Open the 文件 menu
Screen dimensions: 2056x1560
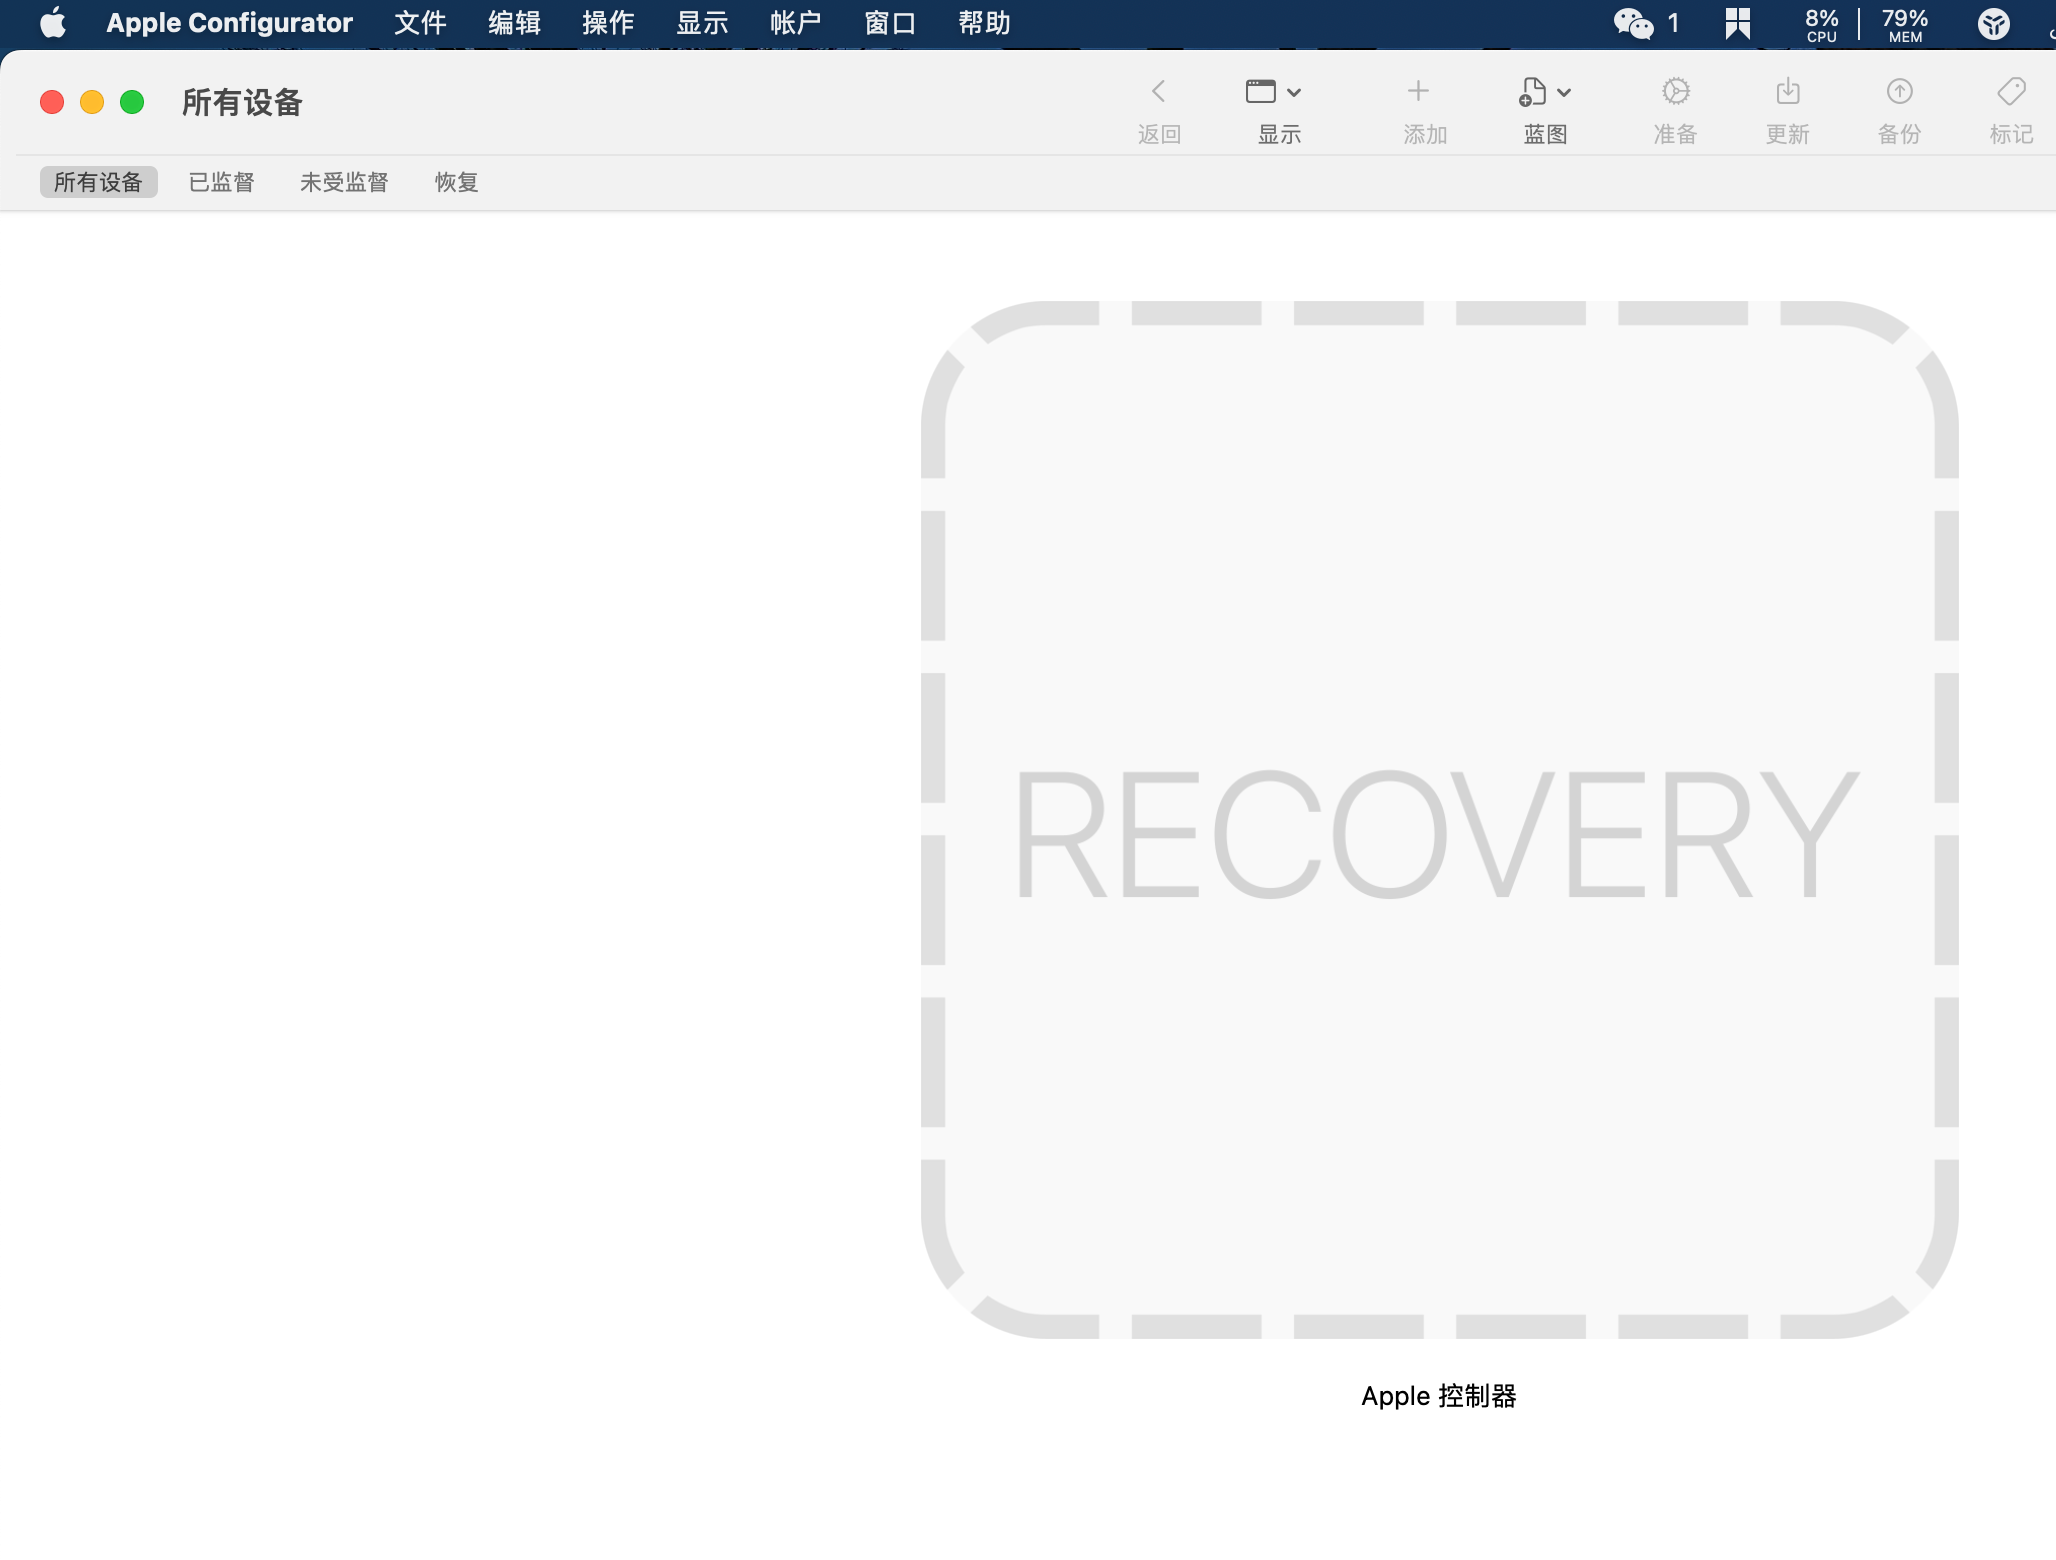point(420,22)
